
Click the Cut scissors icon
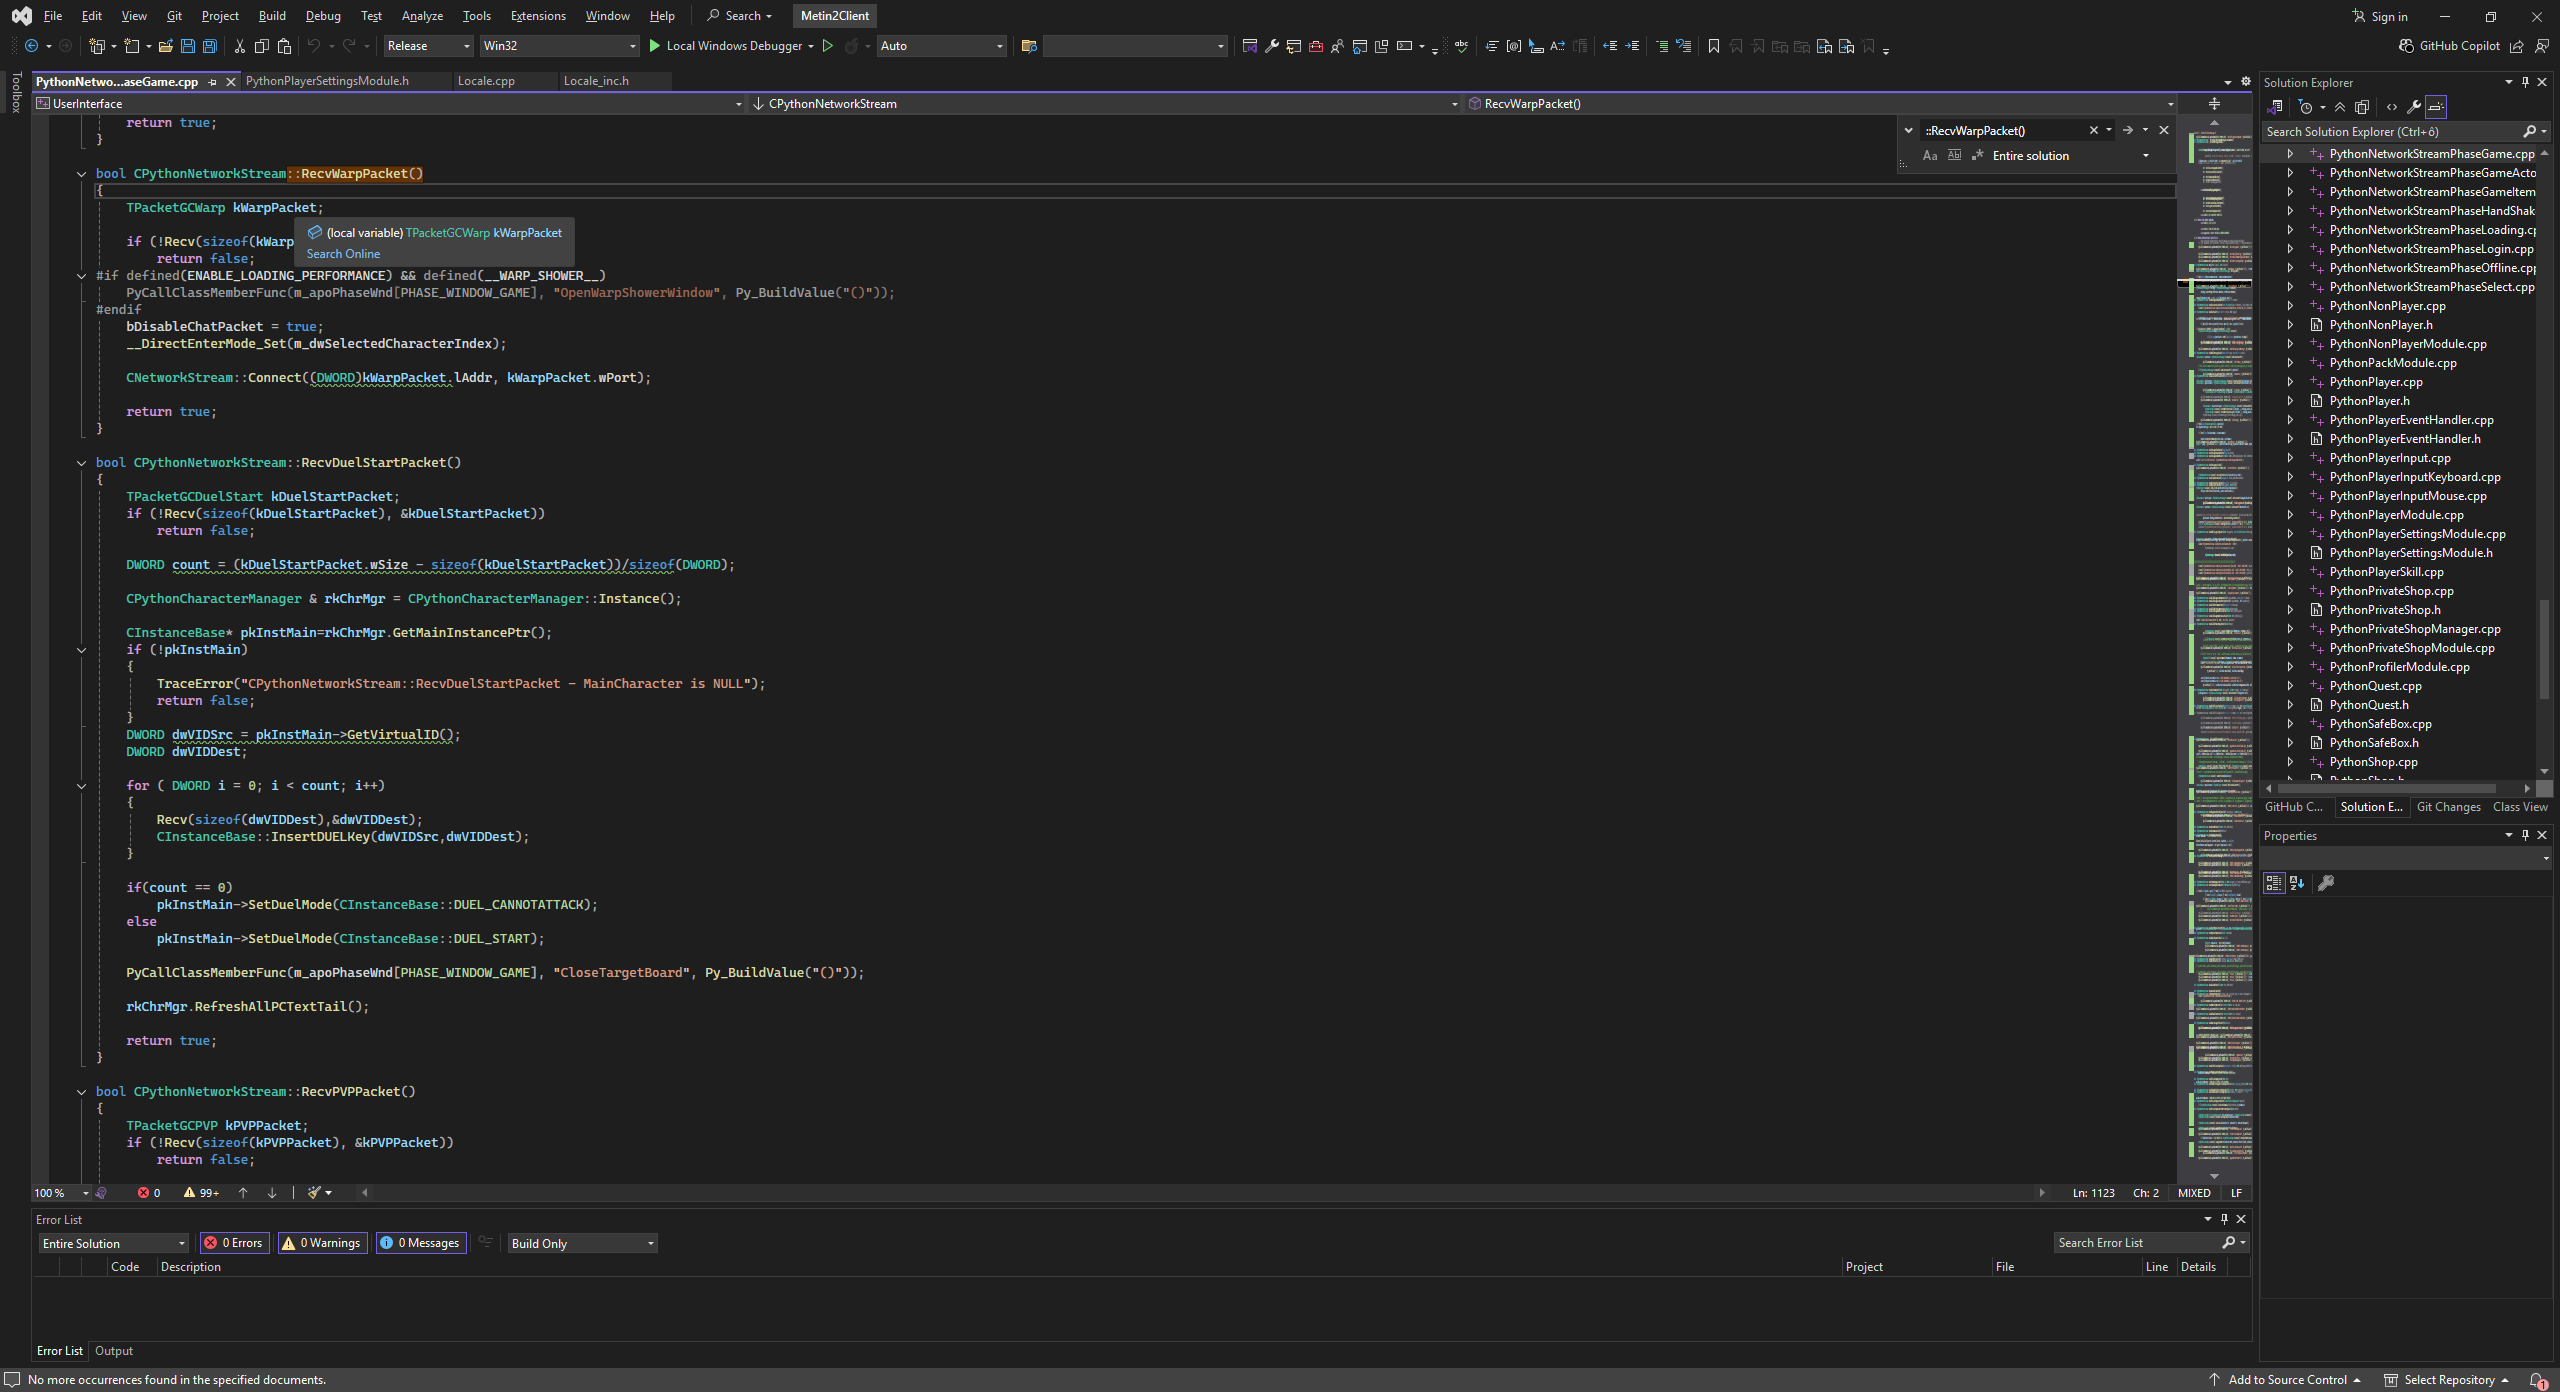pos(239,46)
